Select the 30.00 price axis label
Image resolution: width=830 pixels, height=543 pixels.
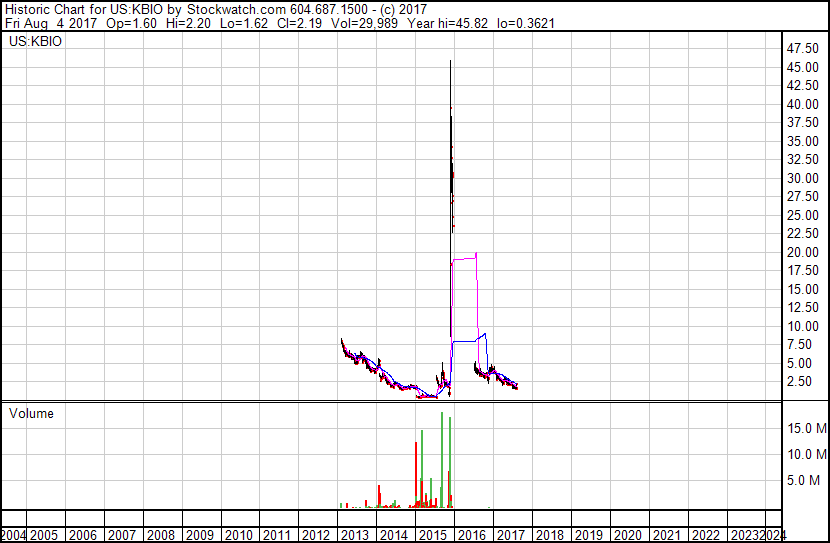coord(802,178)
